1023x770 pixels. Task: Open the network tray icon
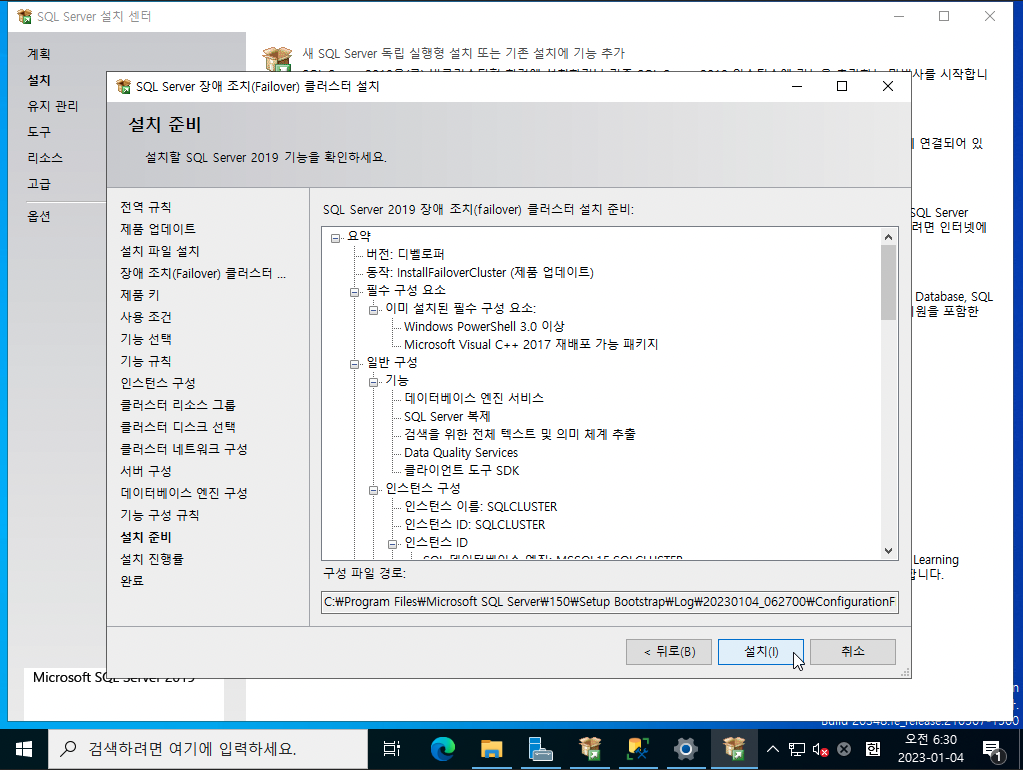[797, 749]
